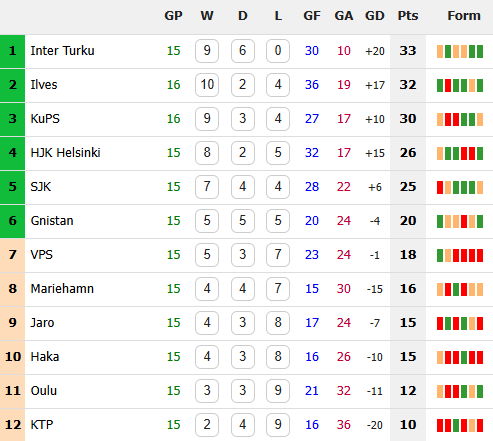This screenshot has height=441, width=493.
Task: Click Oulu's losses box showing 9
Action: [278, 391]
